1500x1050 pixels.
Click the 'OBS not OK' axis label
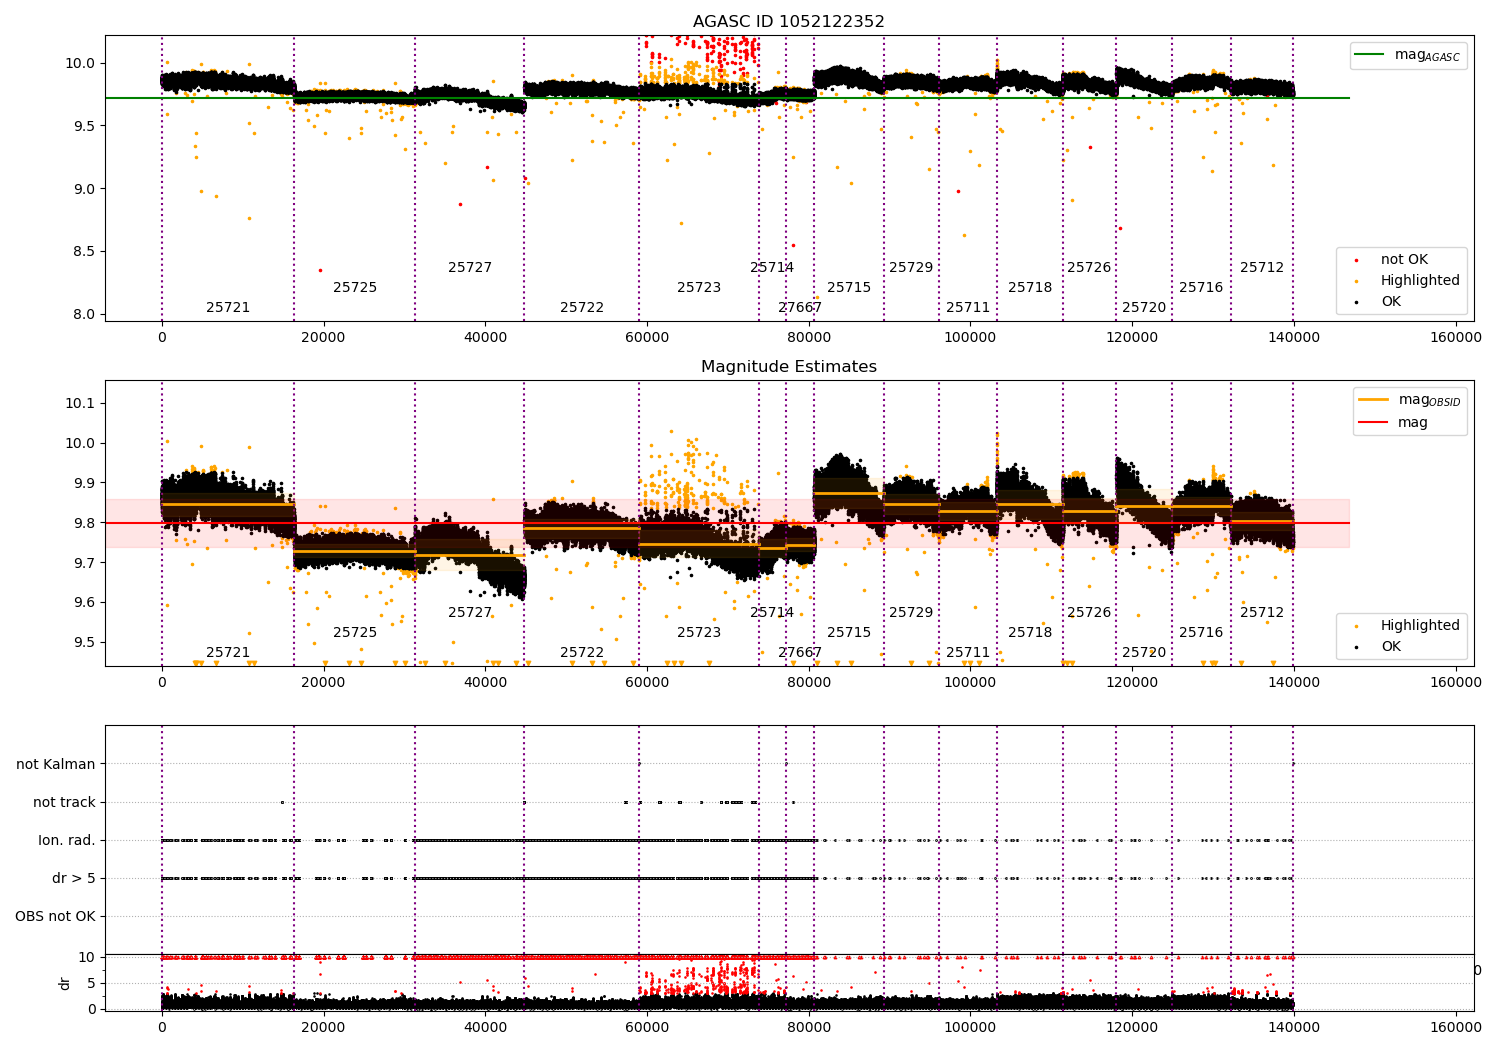pos(56,917)
